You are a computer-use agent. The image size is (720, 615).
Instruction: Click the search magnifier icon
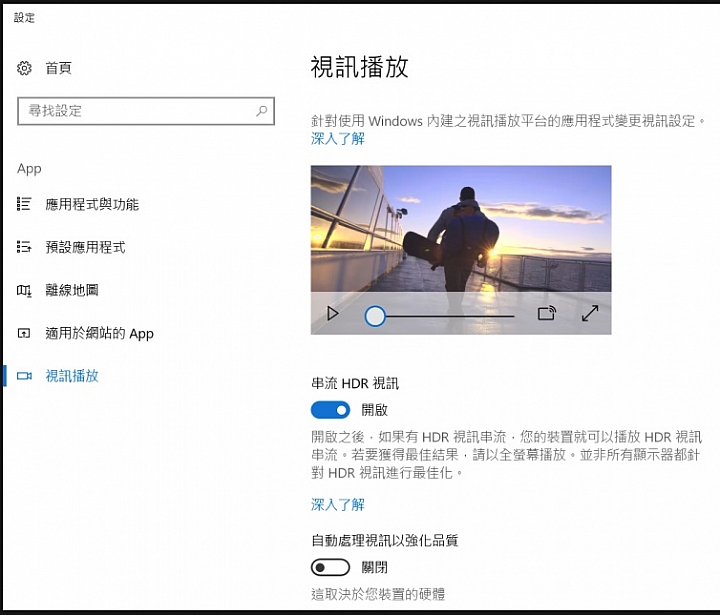pos(261,111)
